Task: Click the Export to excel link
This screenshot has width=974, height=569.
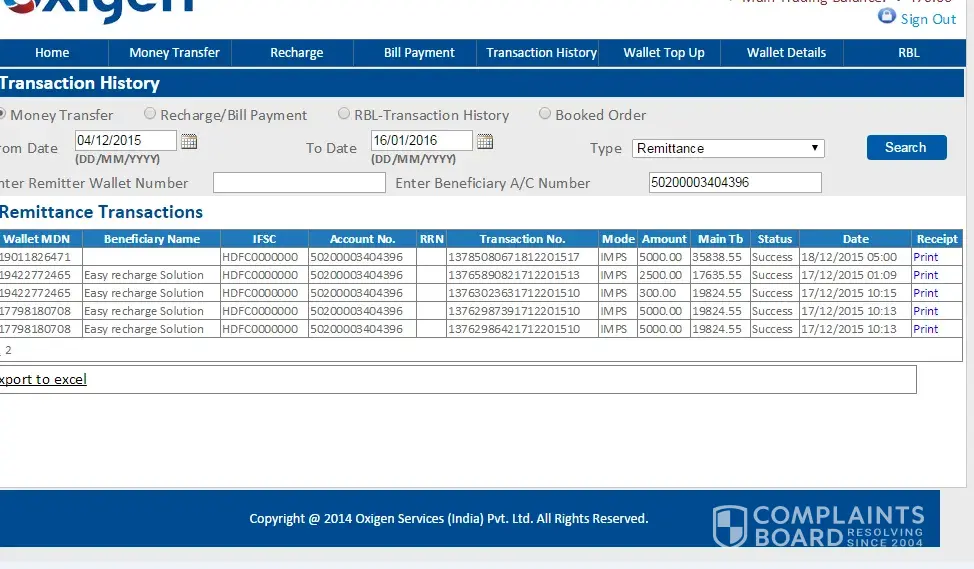Action: (42, 380)
